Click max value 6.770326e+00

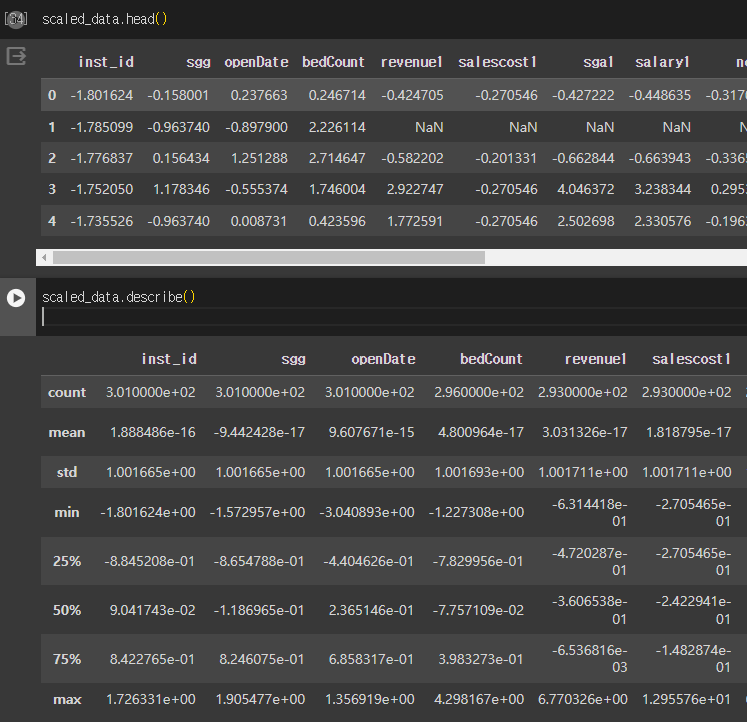pyautogui.click(x=583, y=700)
